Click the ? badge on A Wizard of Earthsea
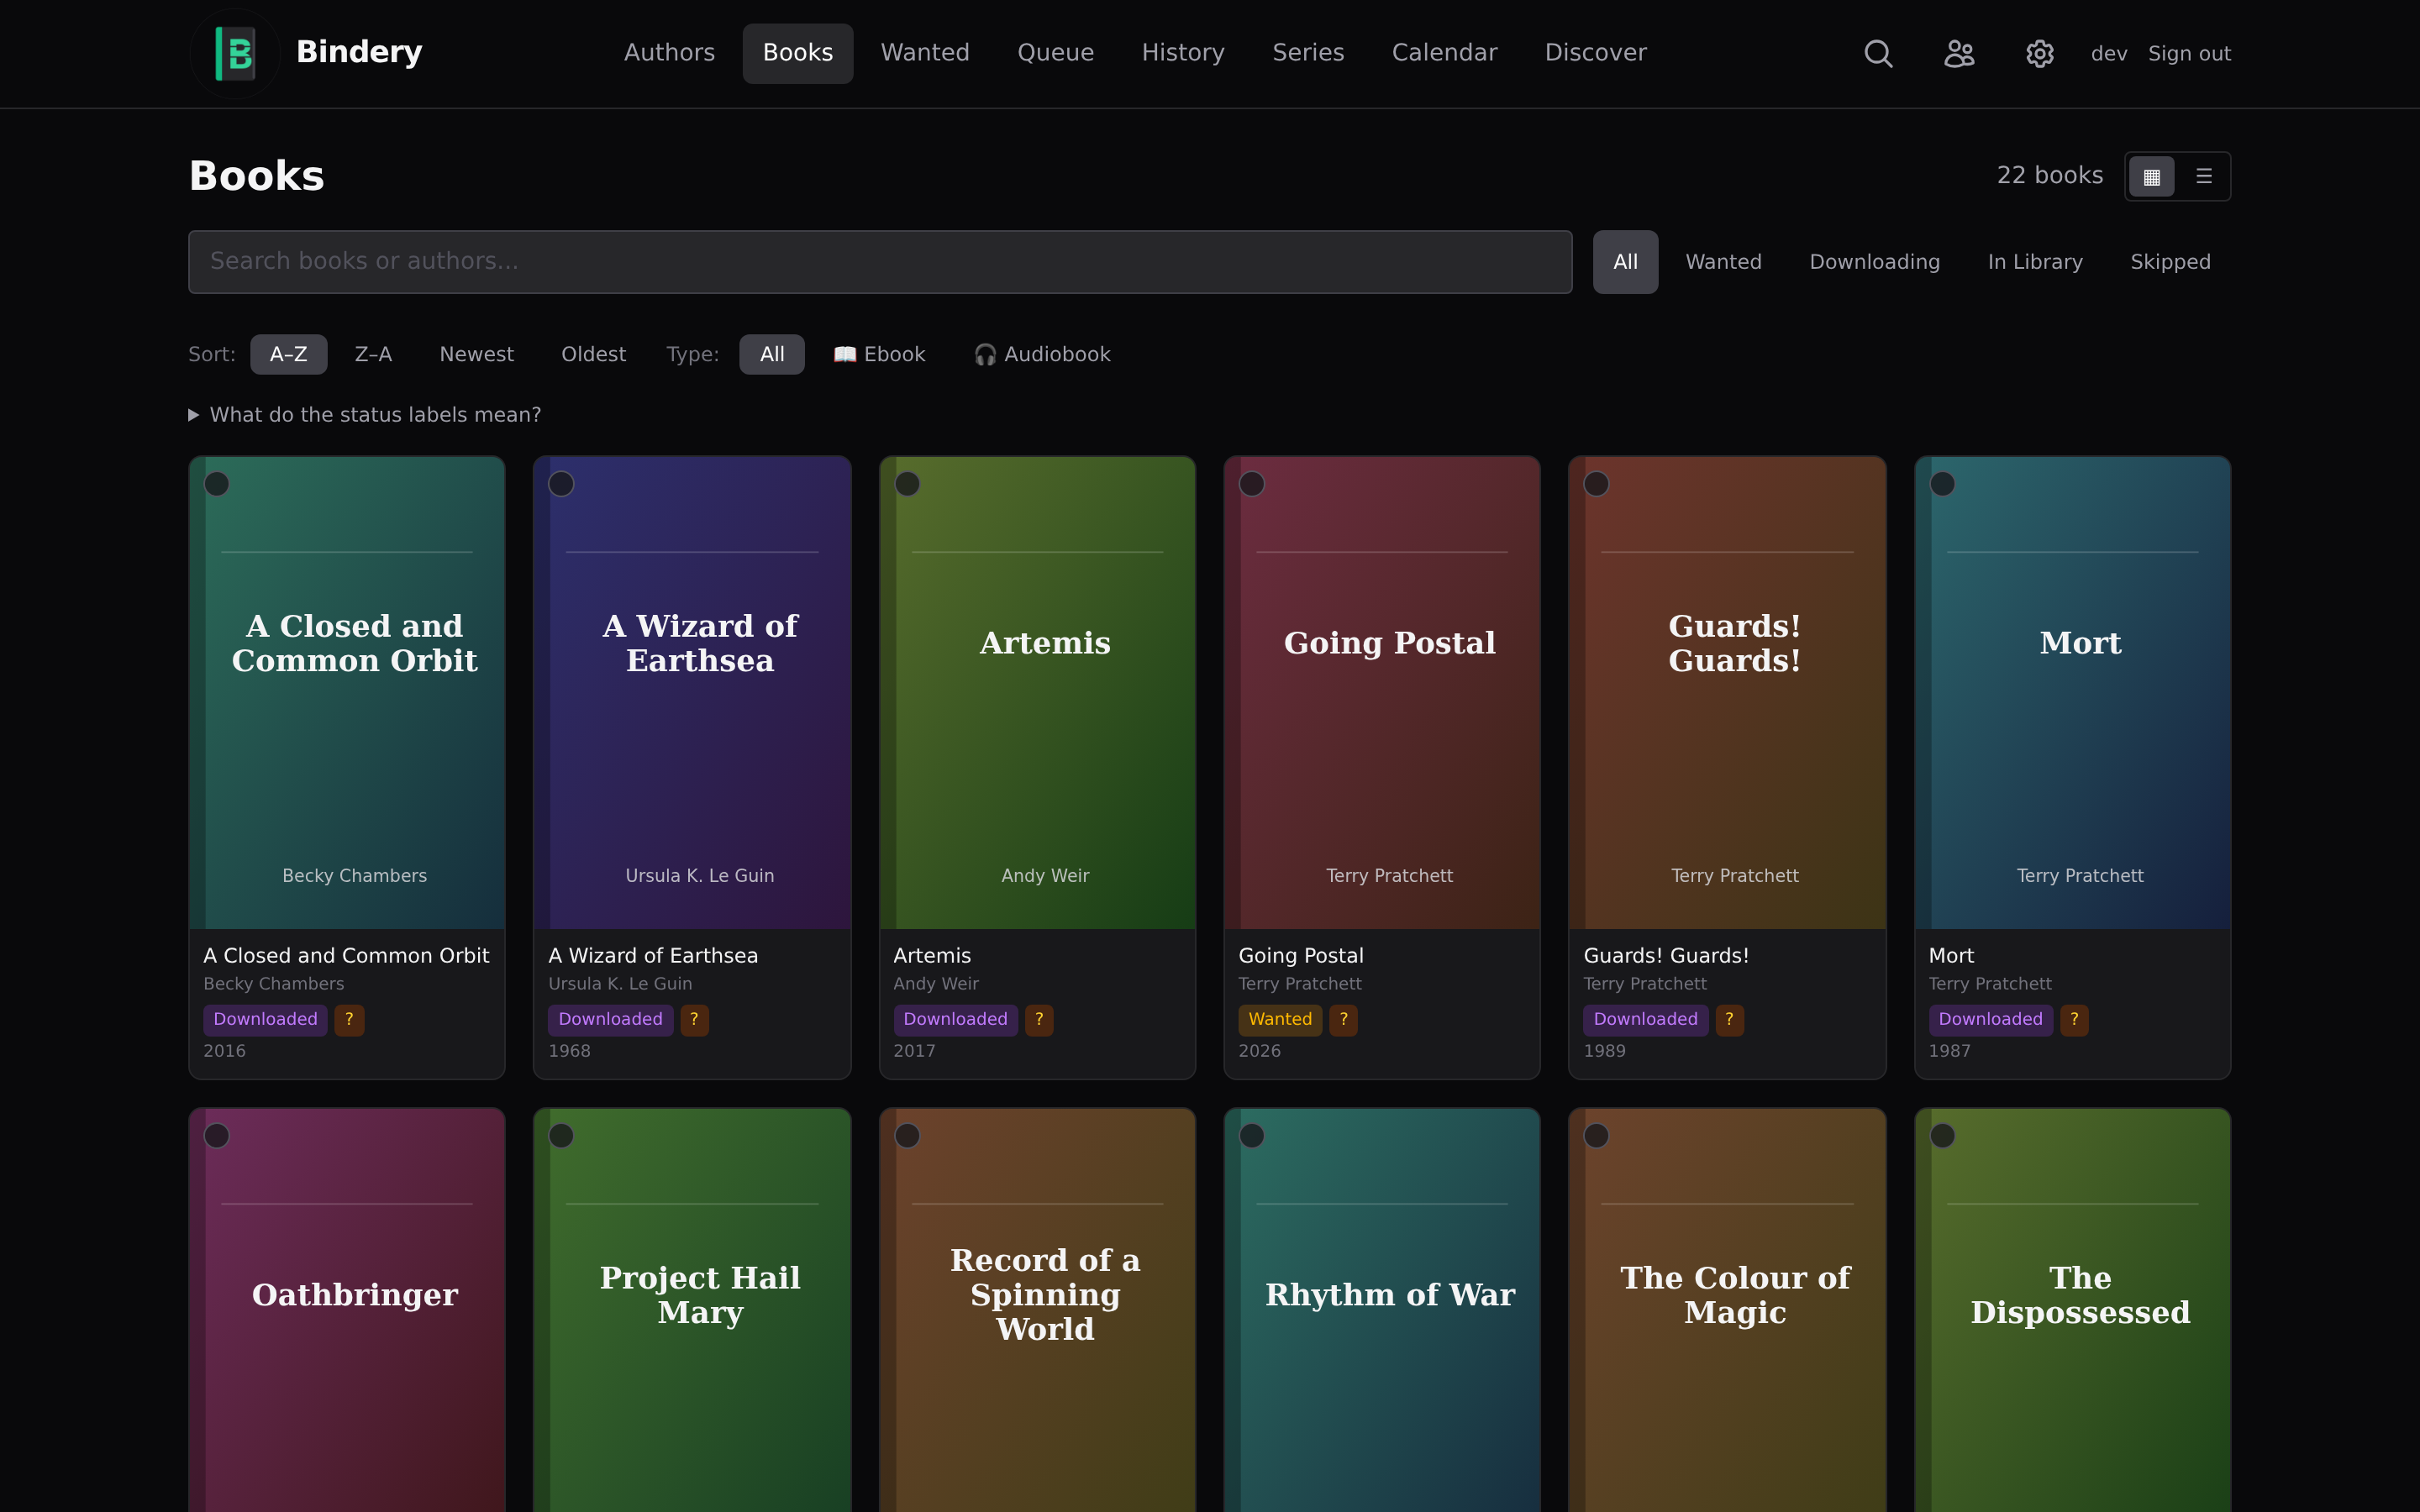2420x1512 pixels. pyautogui.click(x=694, y=1020)
